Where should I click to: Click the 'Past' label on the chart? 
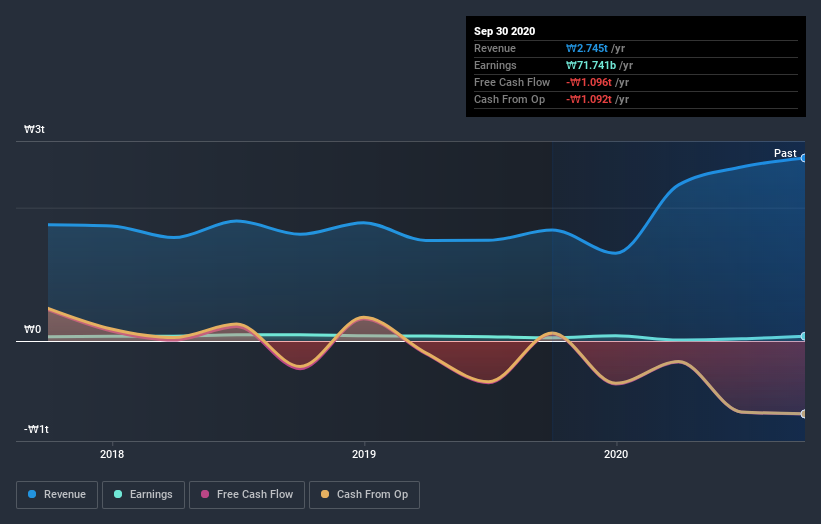(x=785, y=153)
